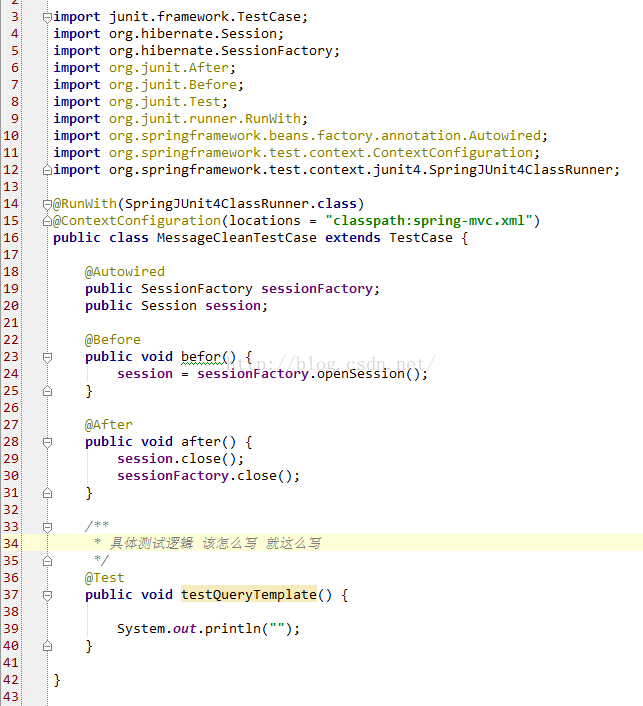The height and width of the screenshot is (706, 643).
Task: Click import org.junit.runner.RunWith; line
Action: click(x=181, y=119)
